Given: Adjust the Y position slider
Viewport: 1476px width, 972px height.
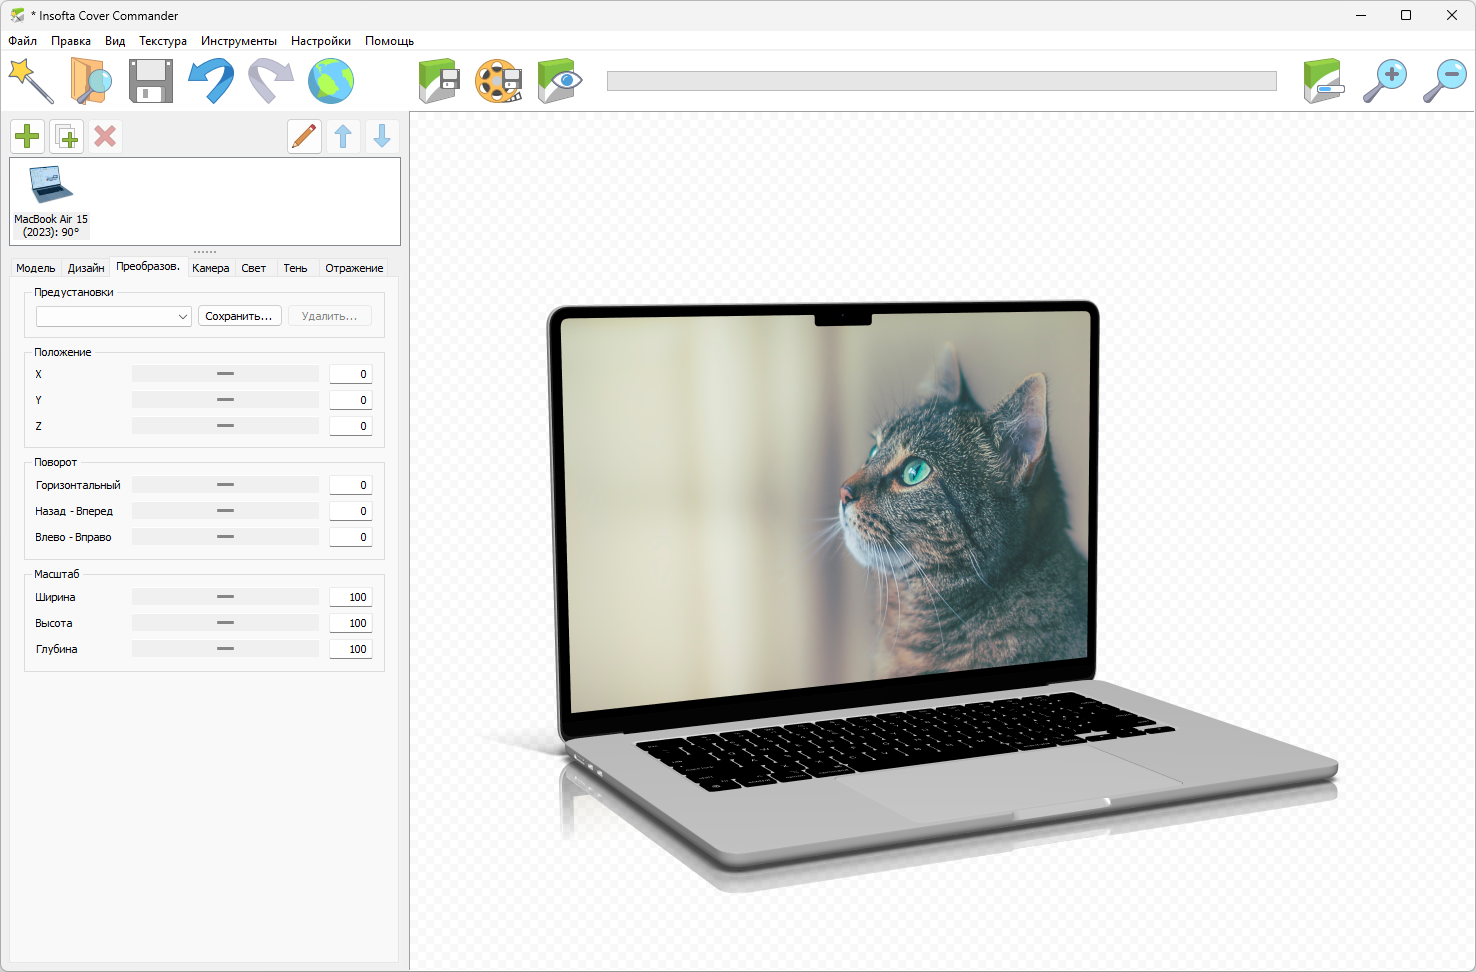Looking at the screenshot, I should 225,400.
